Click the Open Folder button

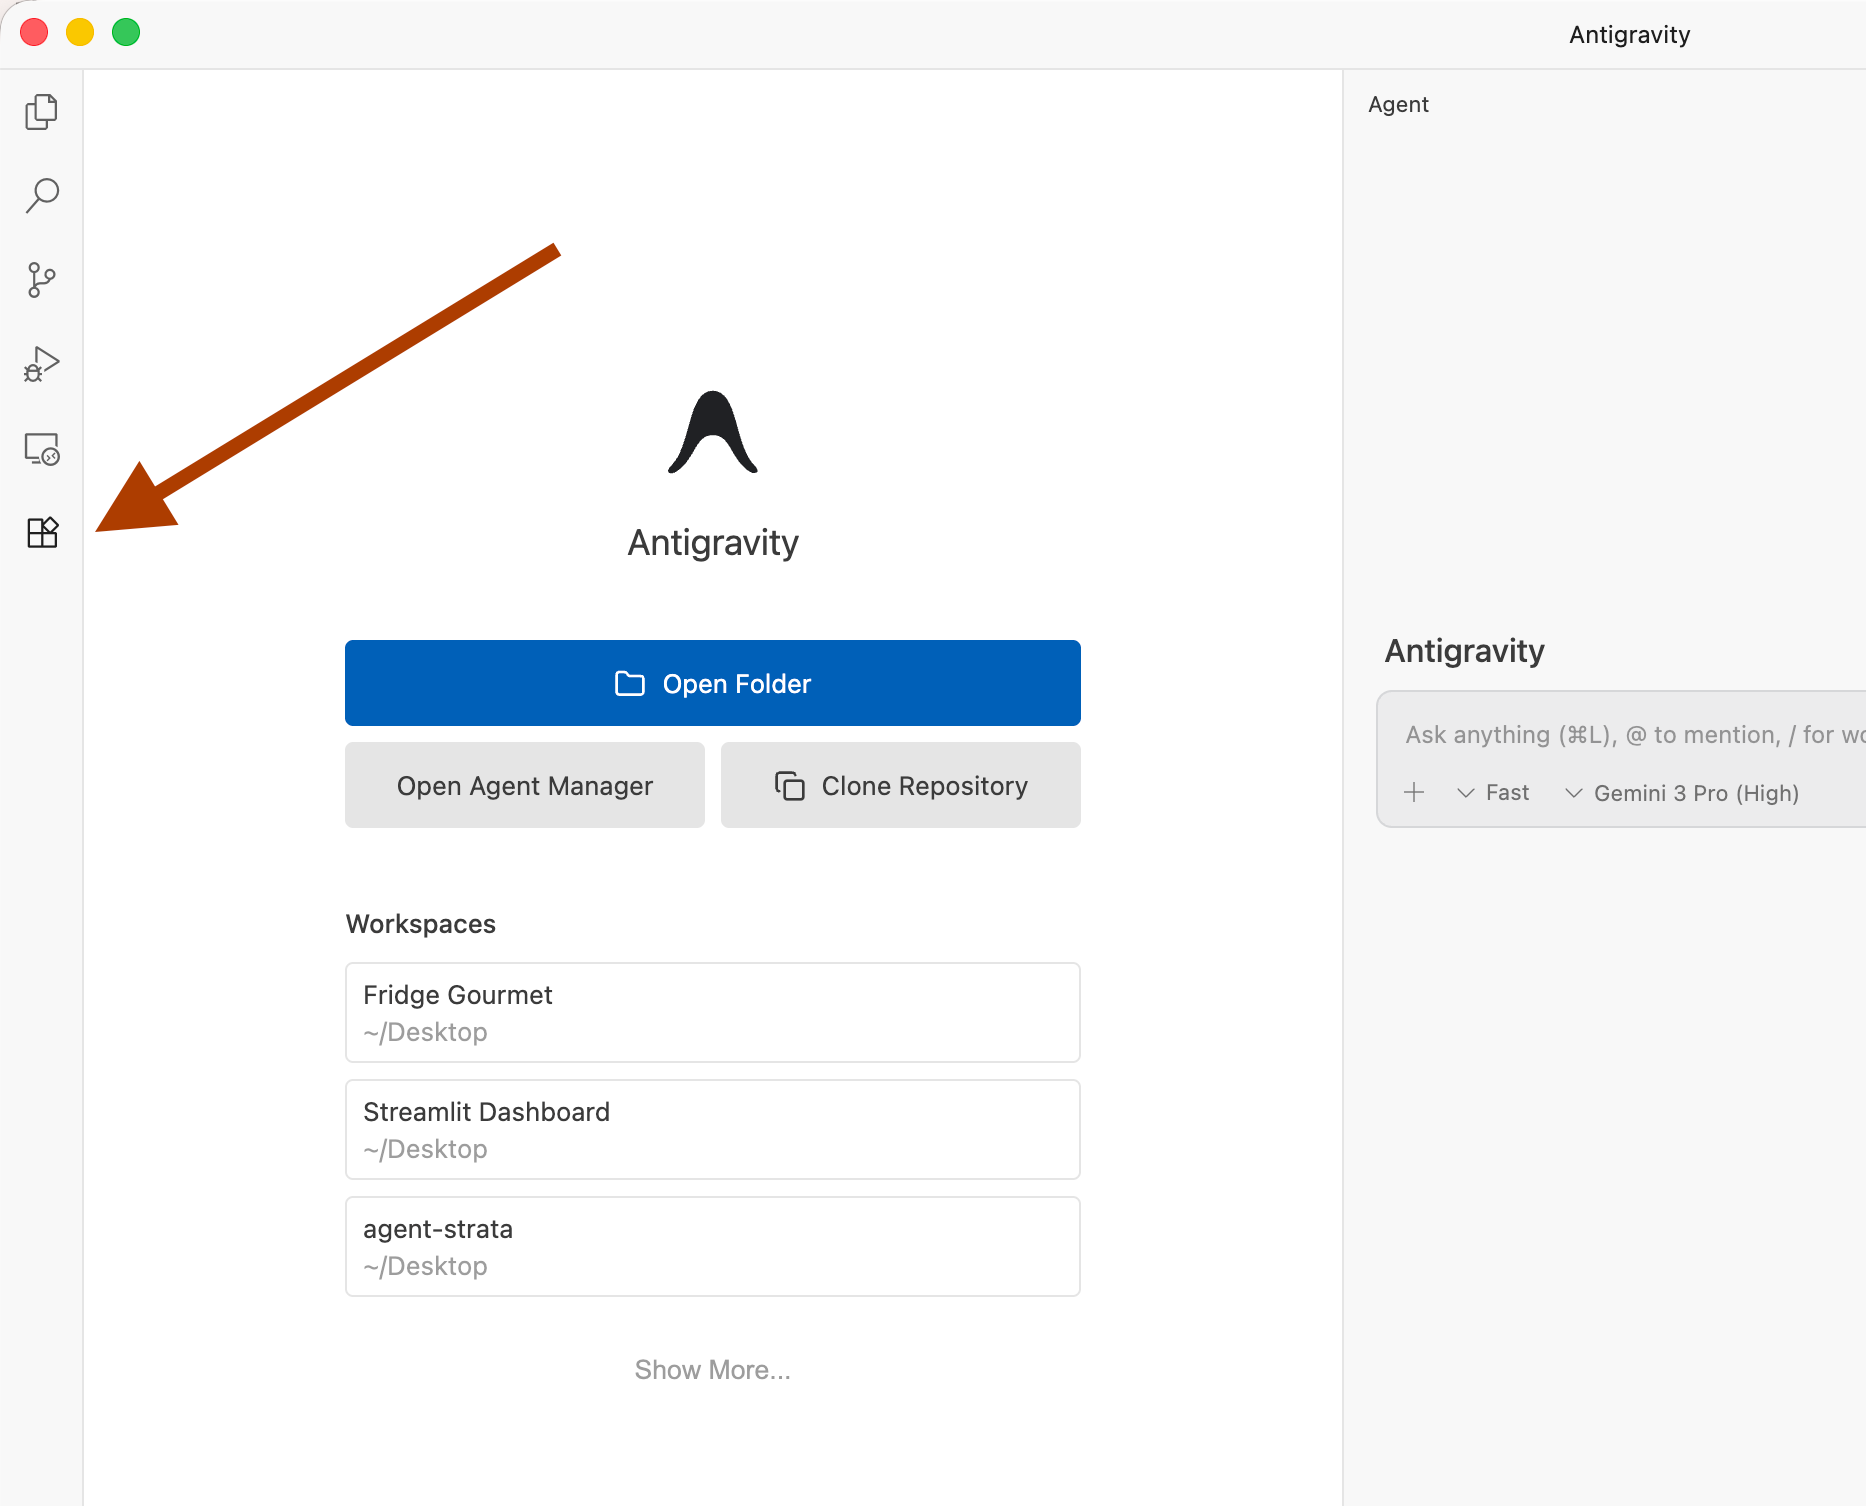(x=713, y=683)
